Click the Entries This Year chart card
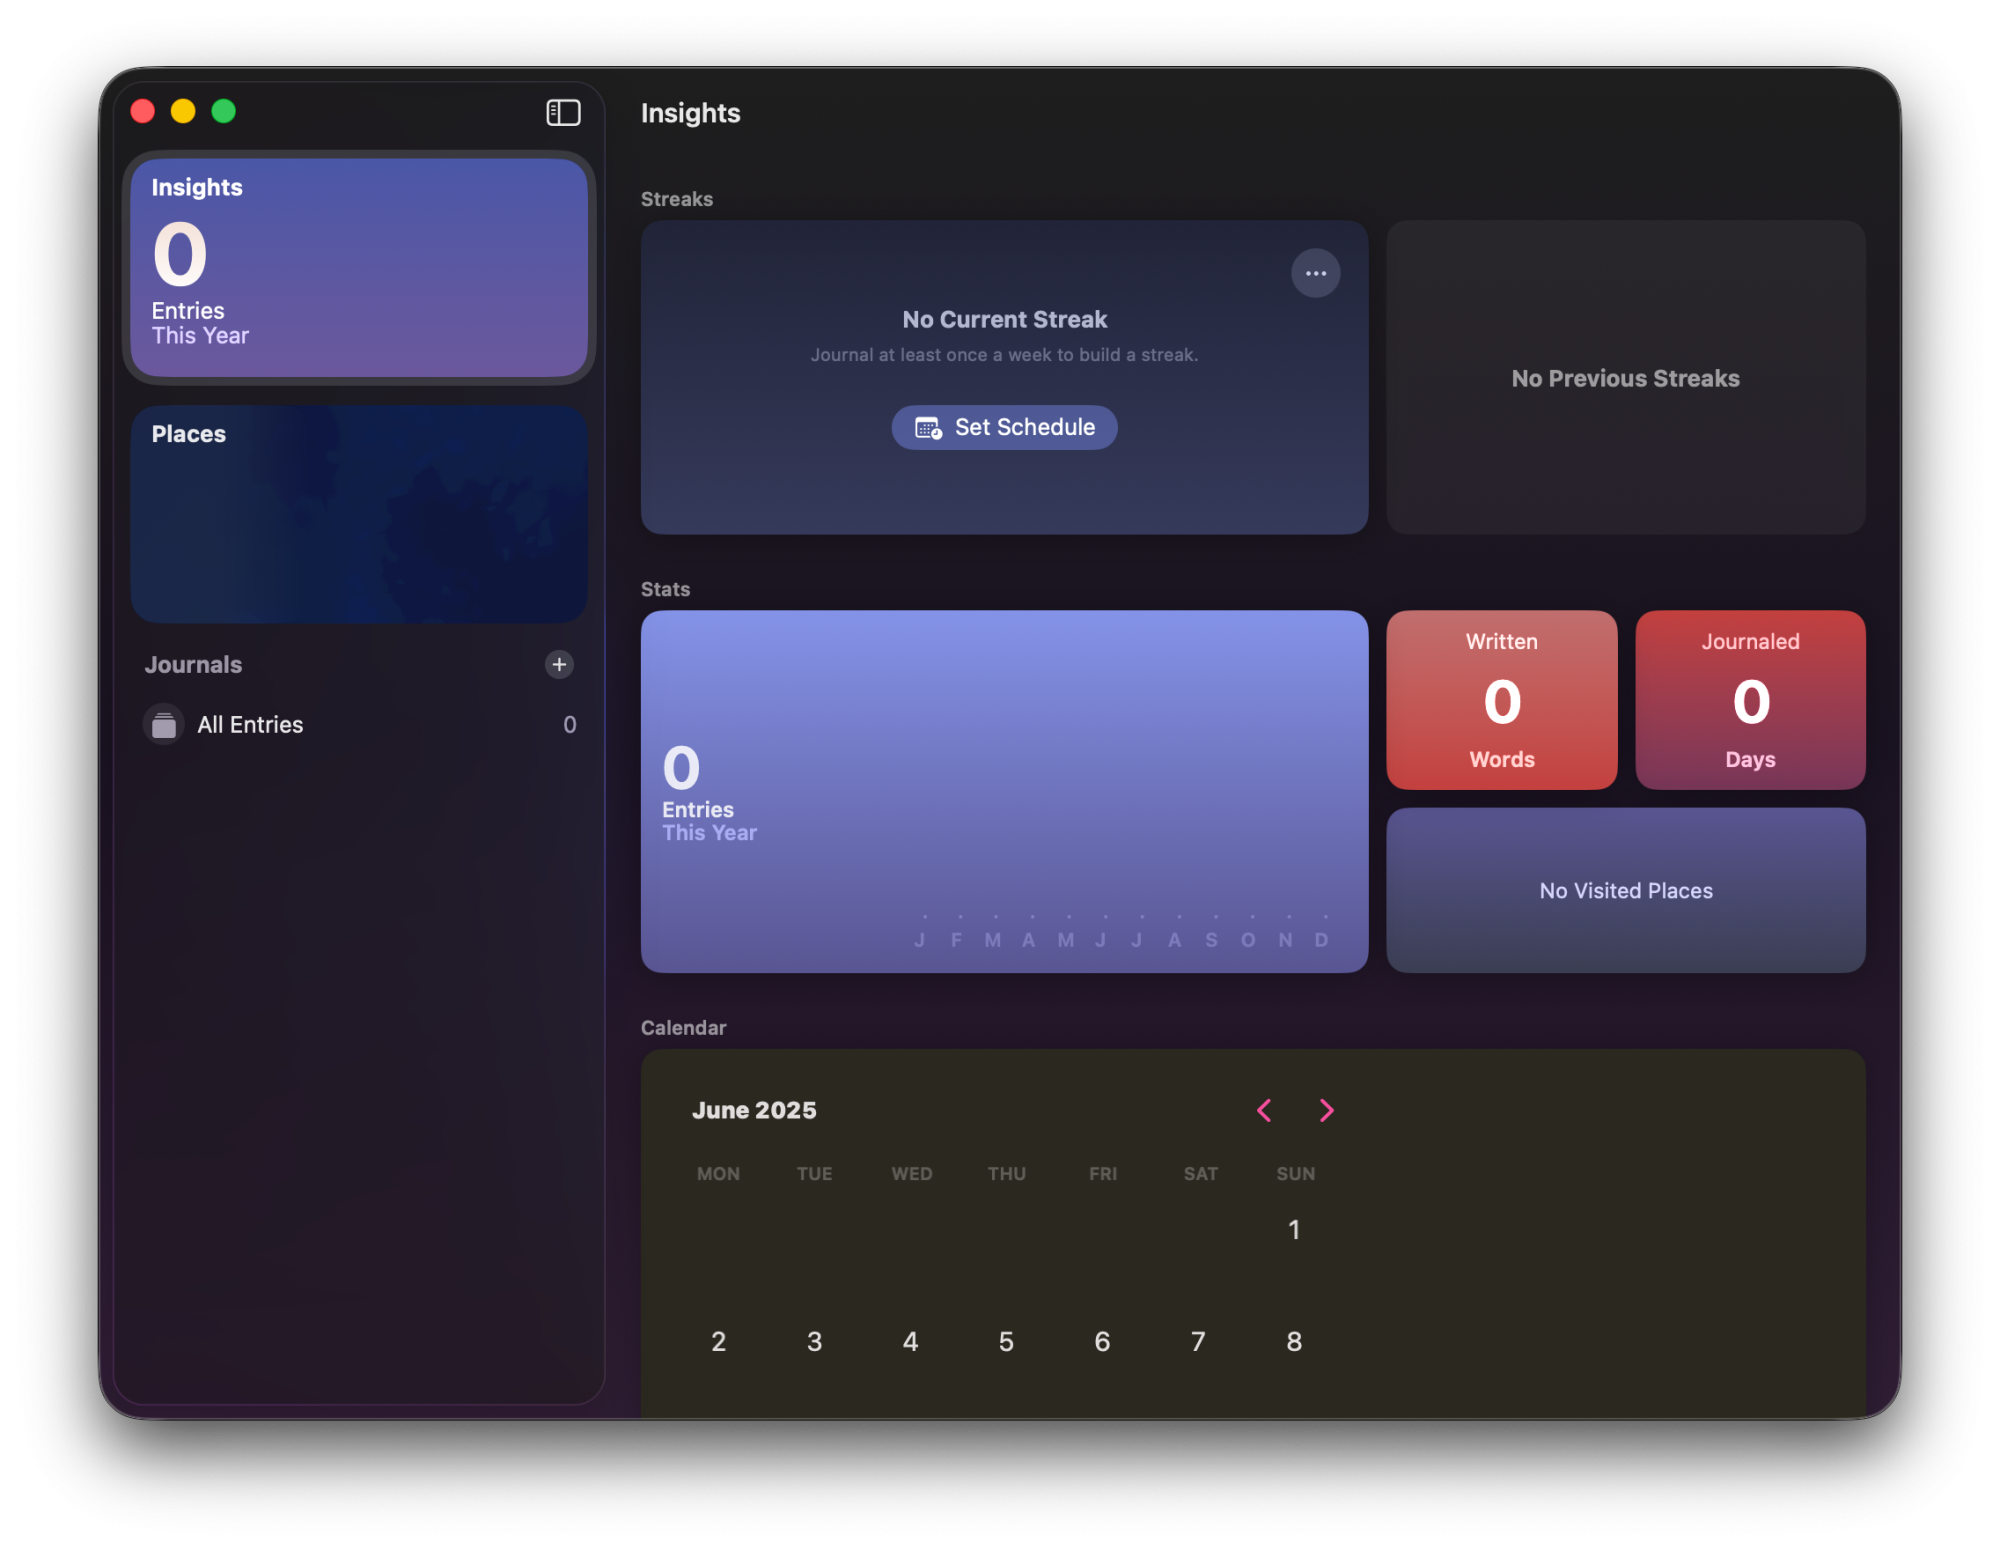Viewport: 2000px width, 1550px height. tap(1004, 791)
